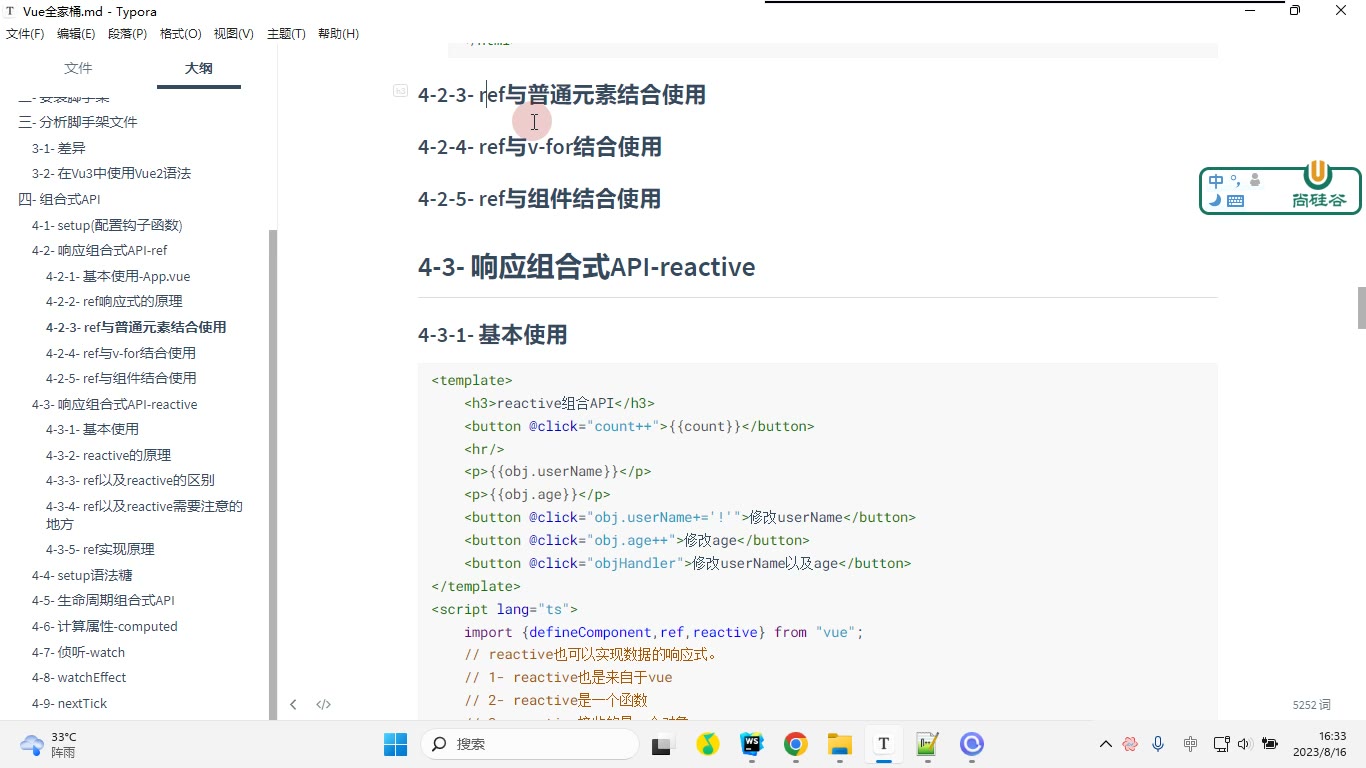Image resolution: width=1366 pixels, height=768 pixels.
Task: Toggle punctuation mode in IME floating bar
Action: [x=1236, y=180]
